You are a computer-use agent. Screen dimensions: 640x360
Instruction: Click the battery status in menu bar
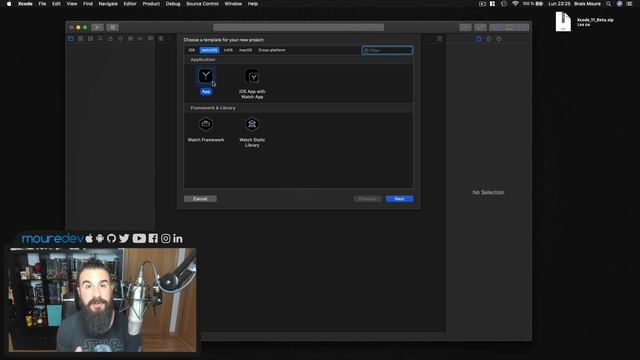[x=533, y=4]
